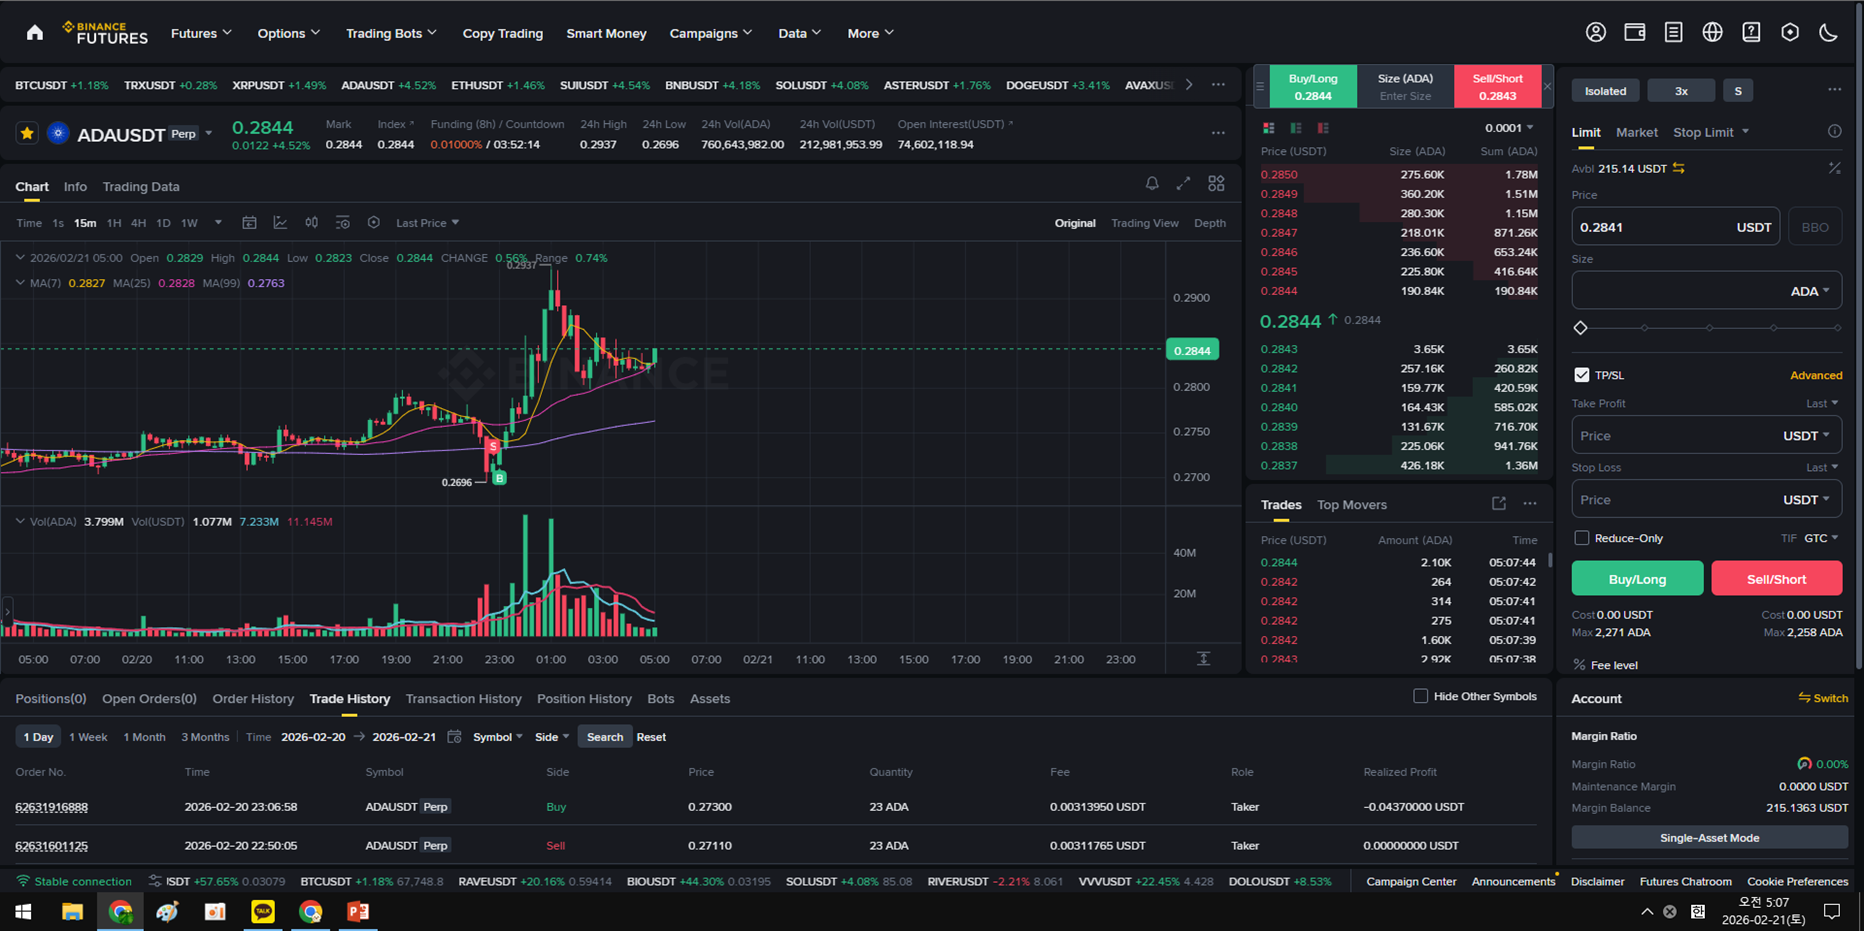1864x931 pixels.
Task: Close the quick order bar
Action: [x=1547, y=87]
